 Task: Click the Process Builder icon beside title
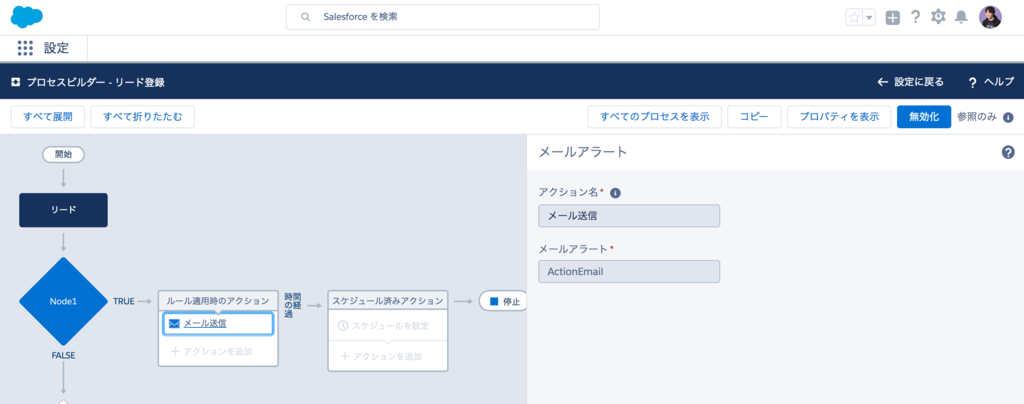pos(16,82)
